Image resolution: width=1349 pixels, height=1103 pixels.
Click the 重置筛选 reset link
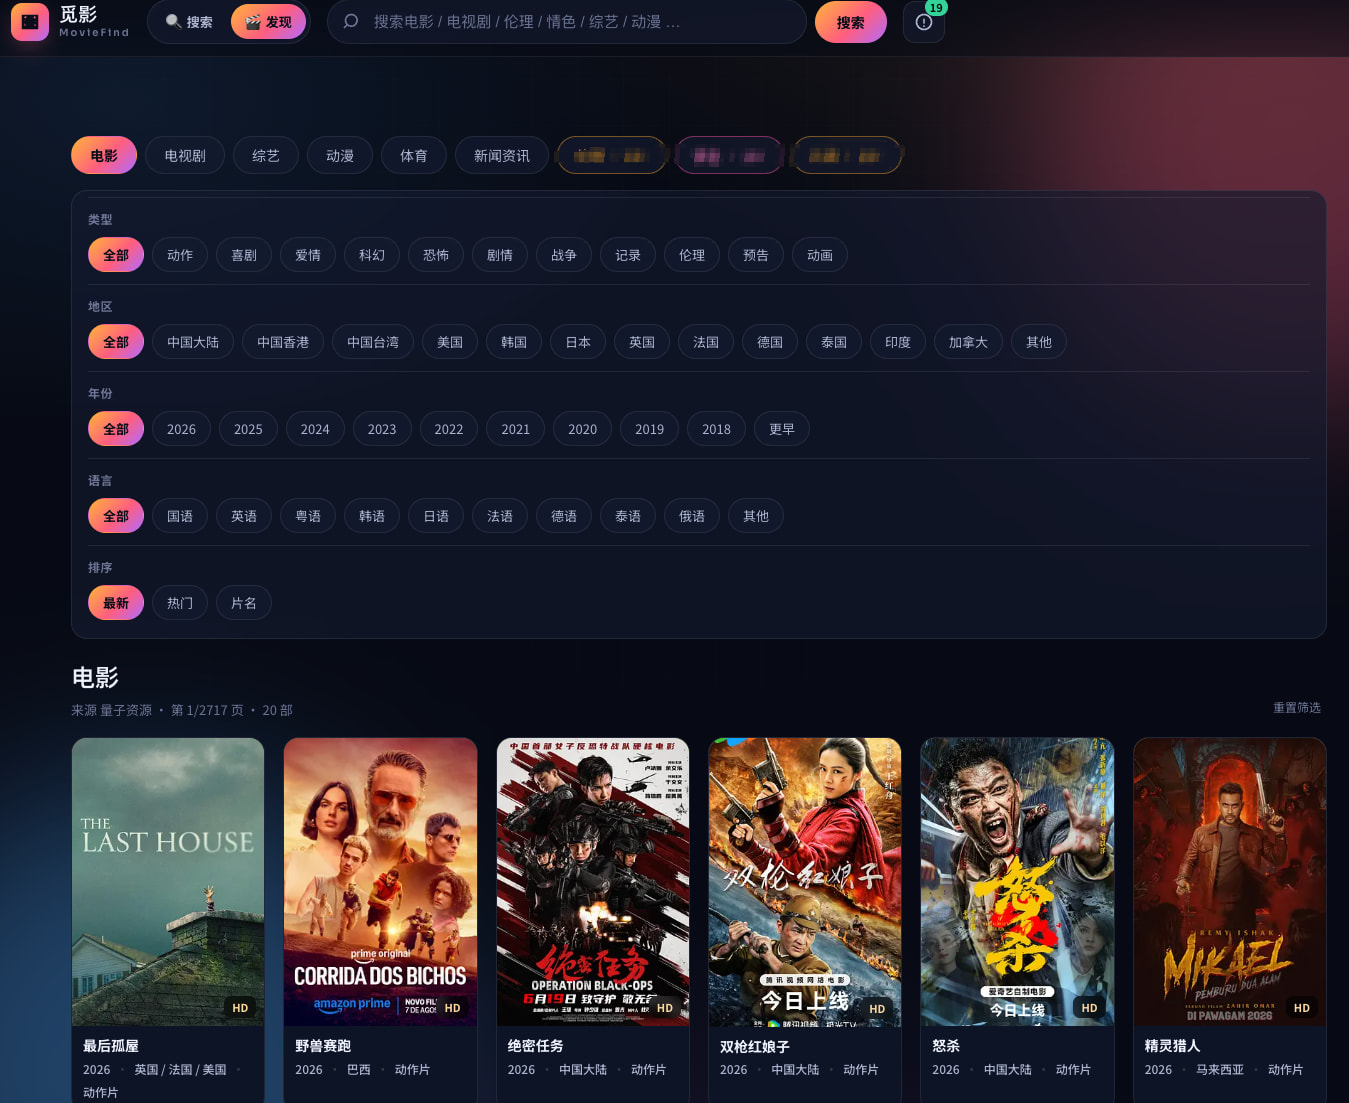pyautogui.click(x=1297, y=708)
